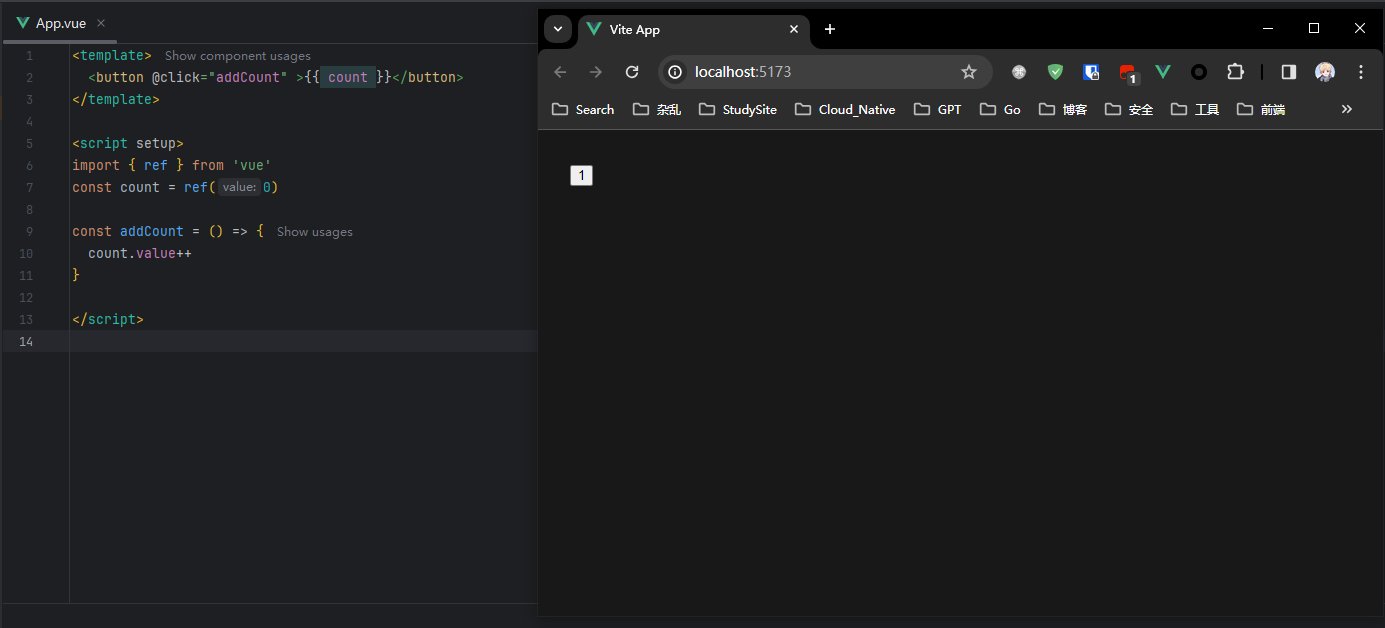Reload the localhost page
The image size is (1385, 628).
click(x=632, y=72)
